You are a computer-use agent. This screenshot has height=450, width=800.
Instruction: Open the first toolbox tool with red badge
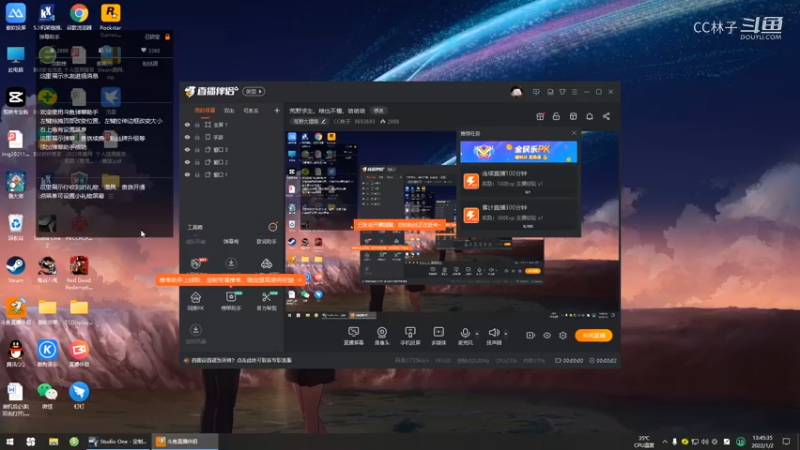click(x=196, y=263)
